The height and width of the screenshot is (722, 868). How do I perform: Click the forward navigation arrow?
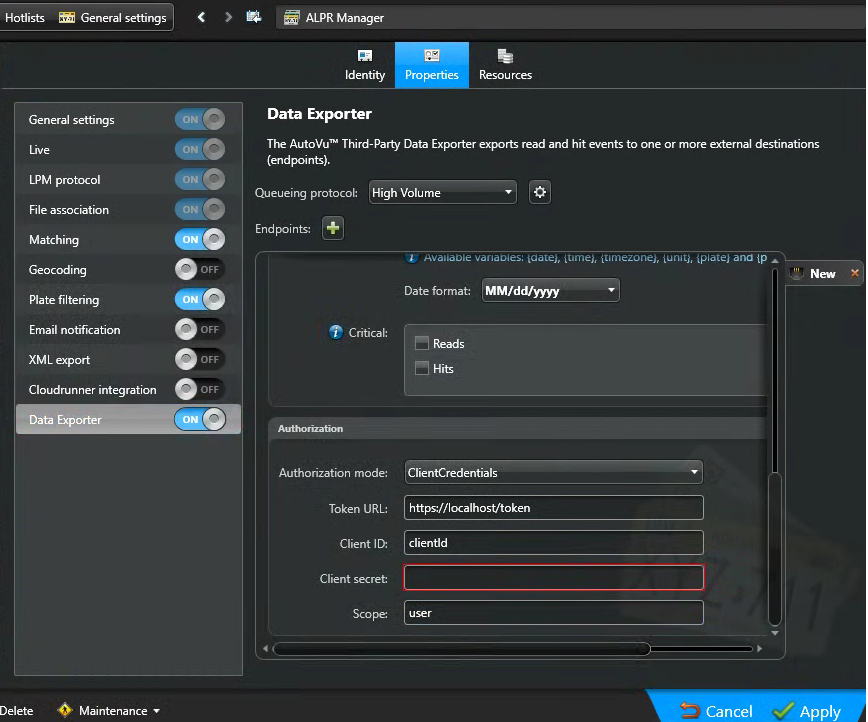229,17
